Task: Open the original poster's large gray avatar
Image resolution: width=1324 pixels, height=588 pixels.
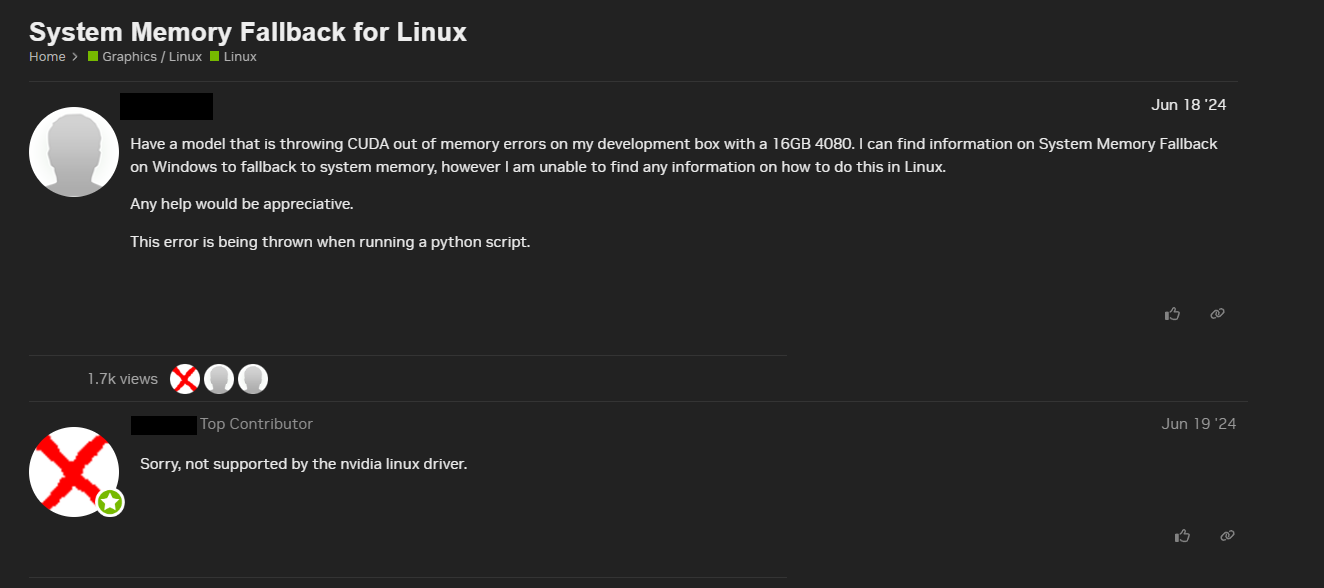Action: point(74,152)
